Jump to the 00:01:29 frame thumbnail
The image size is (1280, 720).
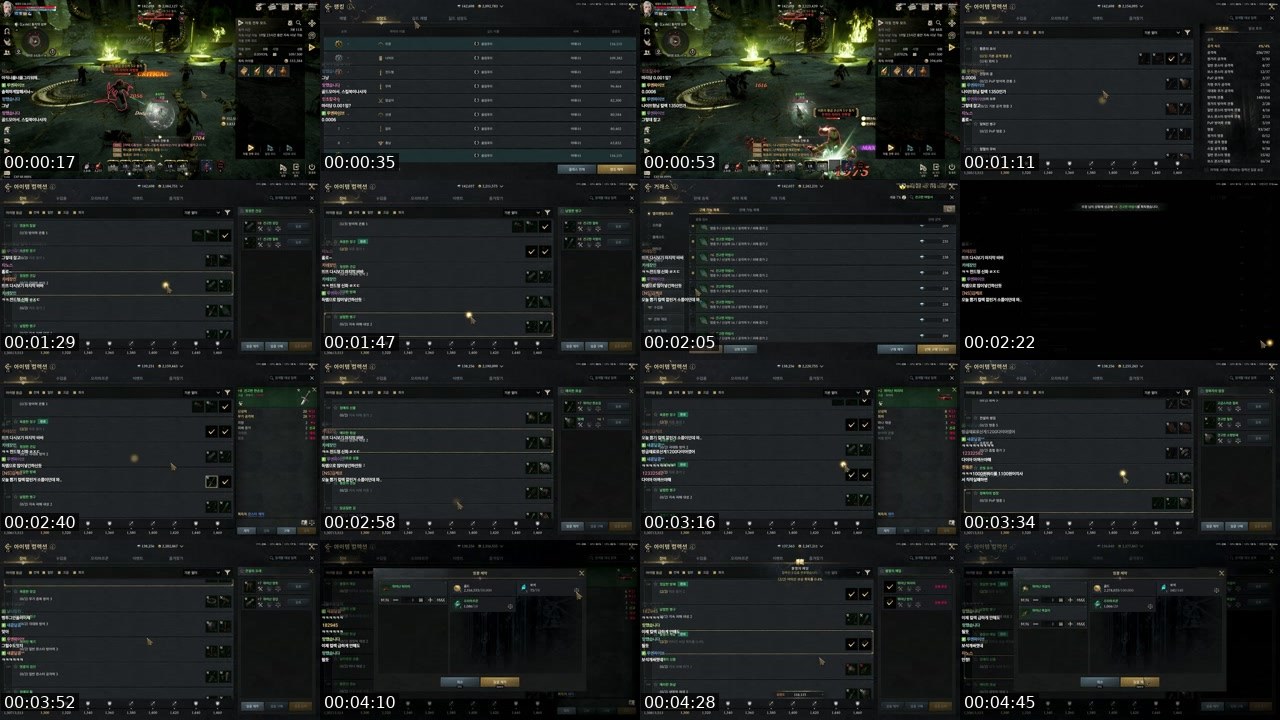click(x=160, y=270)
